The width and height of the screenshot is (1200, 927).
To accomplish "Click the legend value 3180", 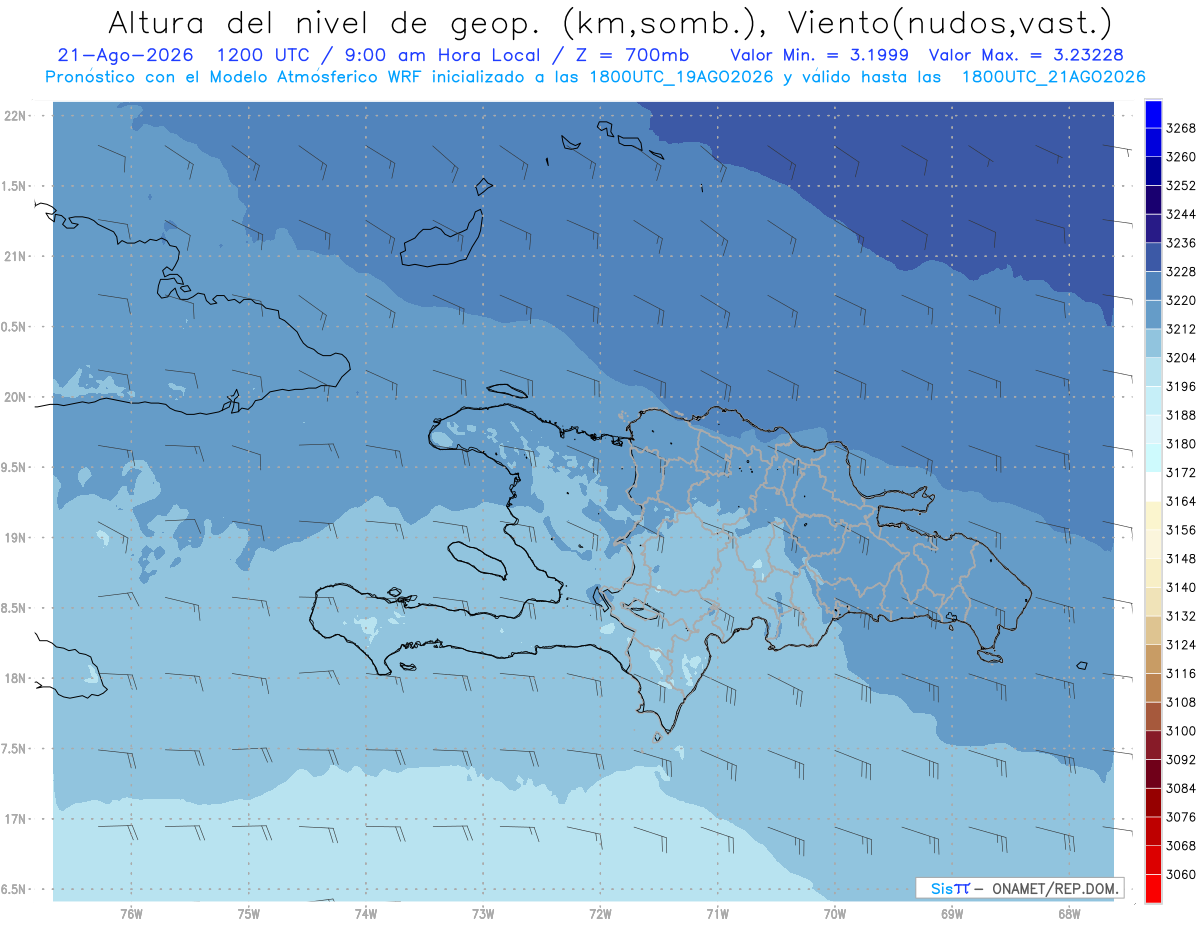I will tap(1181, 444).
